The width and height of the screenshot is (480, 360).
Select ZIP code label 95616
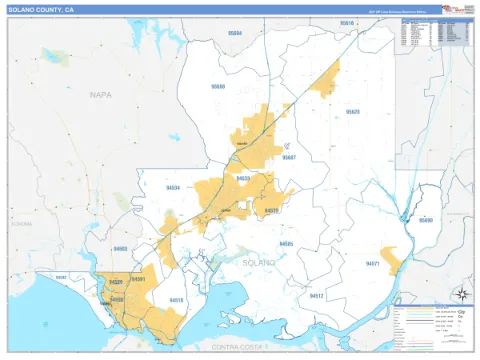[x=347, y=23]
